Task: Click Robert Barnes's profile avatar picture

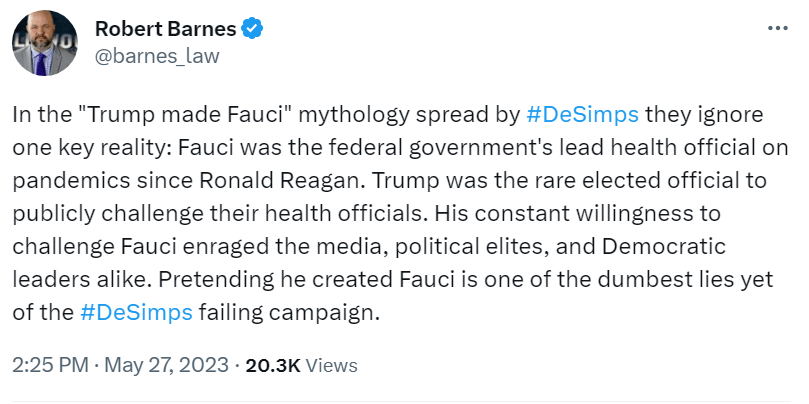Action: point(45,43)
